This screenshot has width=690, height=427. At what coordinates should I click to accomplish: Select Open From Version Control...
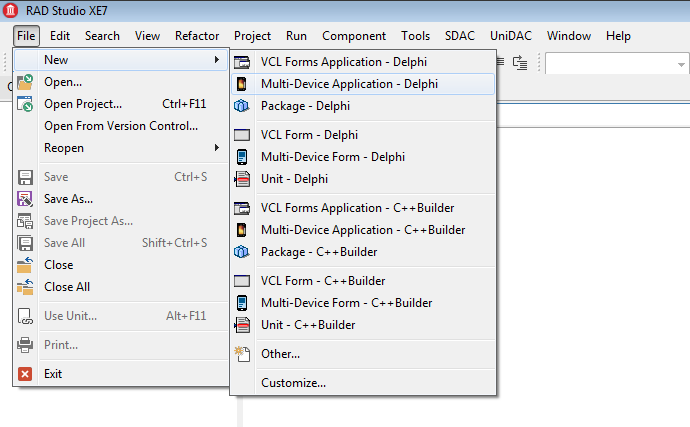pos(121,126)
